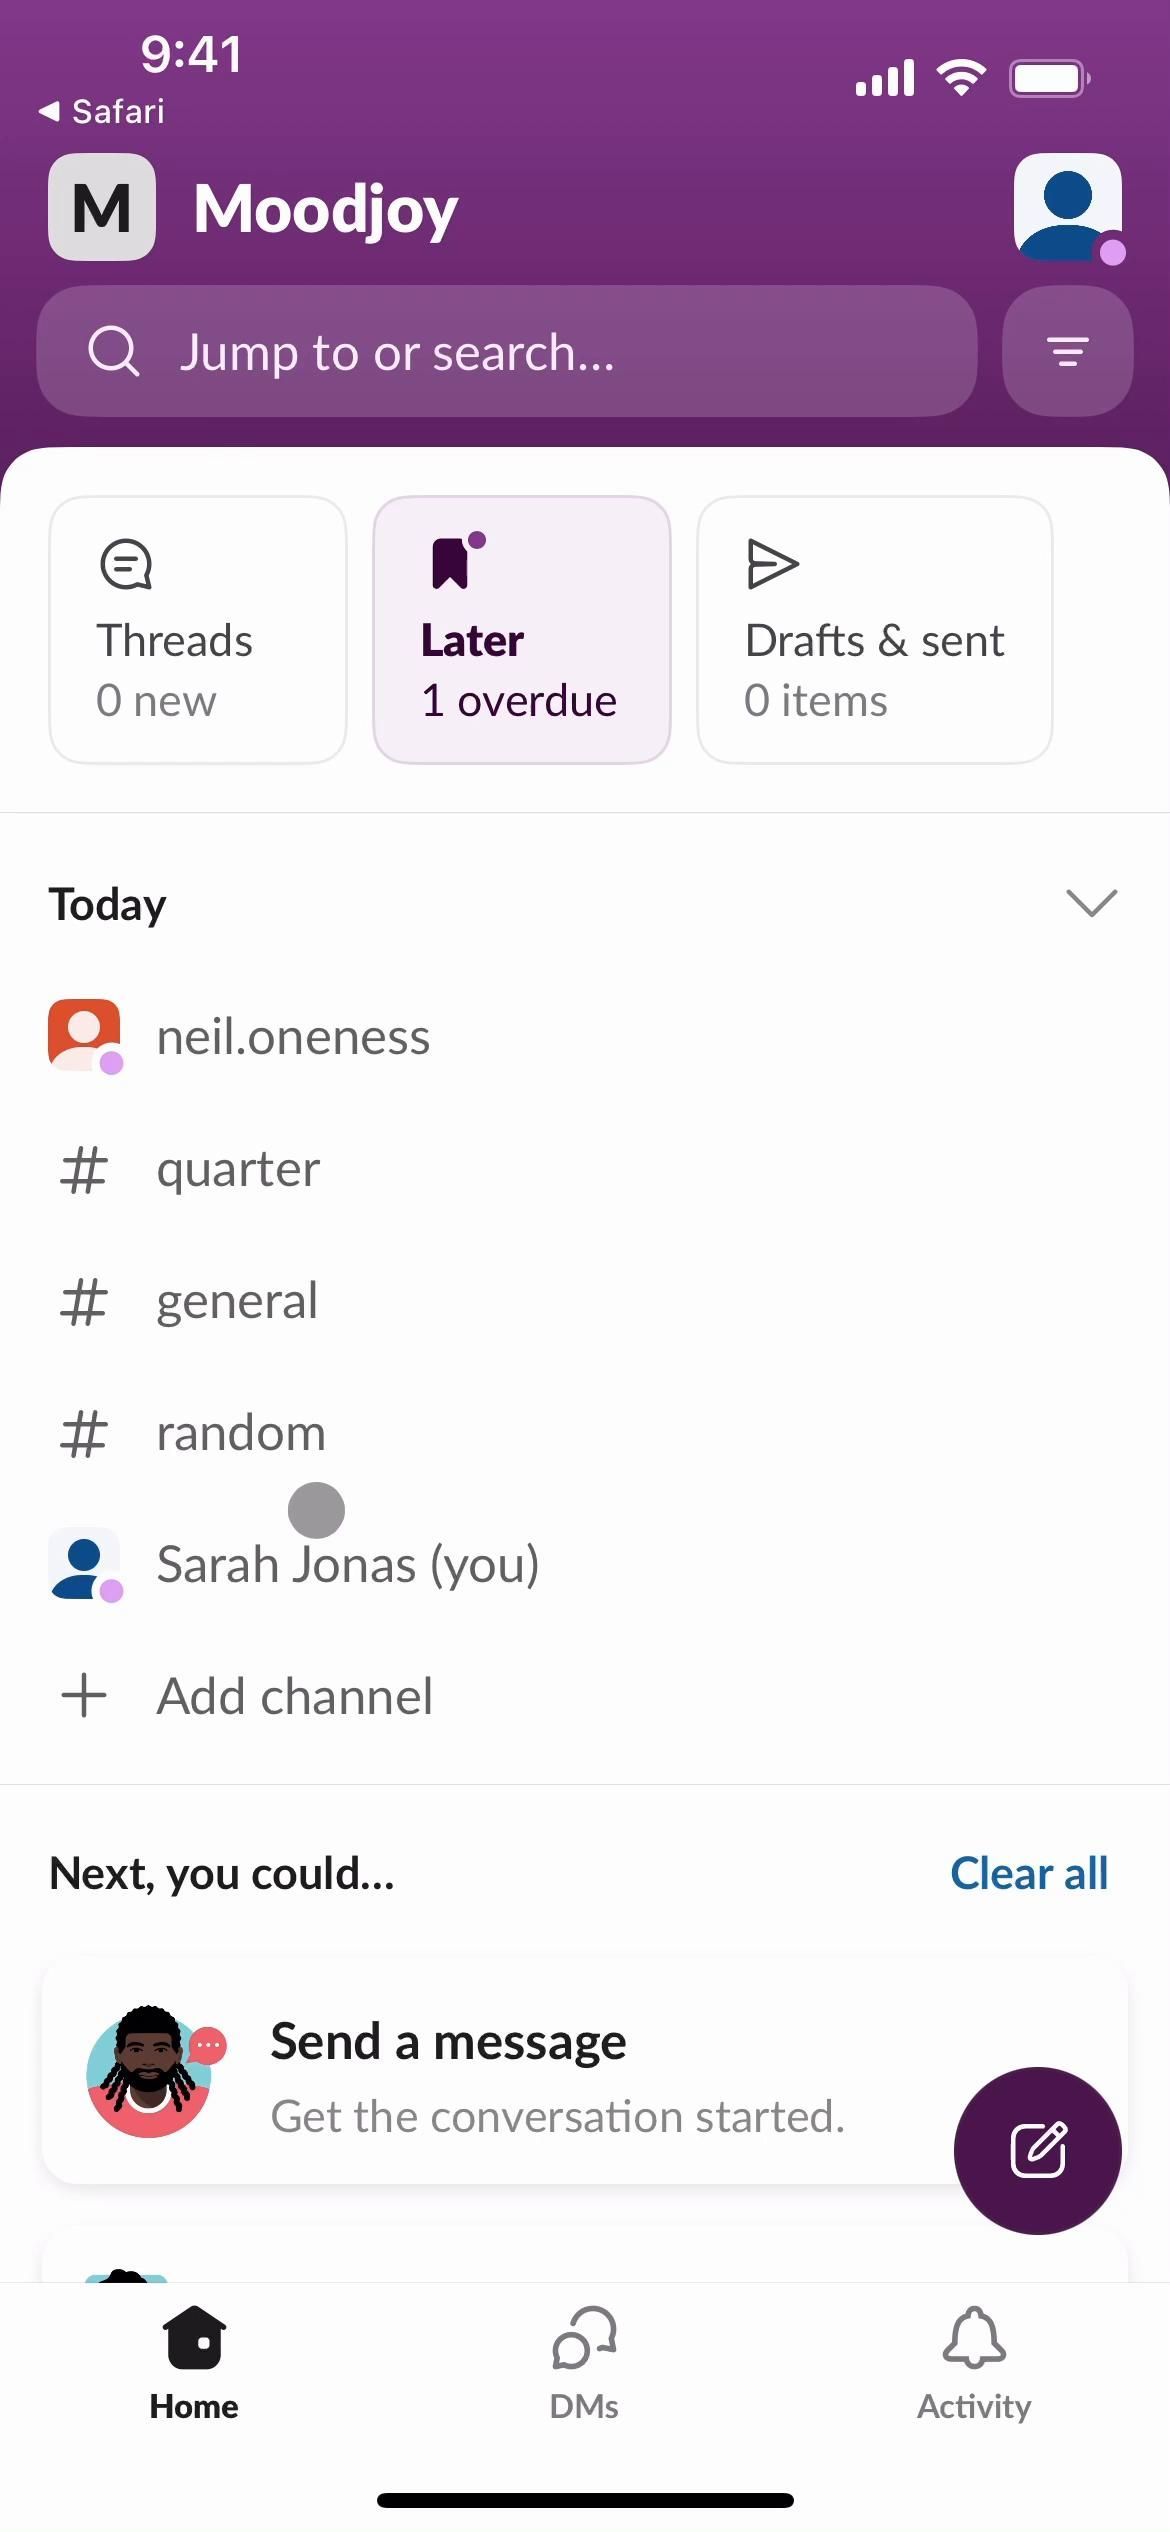Tap the profile avatar at top right
This screenshot has height=2532, width=1170.
(x=1067, y=207)
